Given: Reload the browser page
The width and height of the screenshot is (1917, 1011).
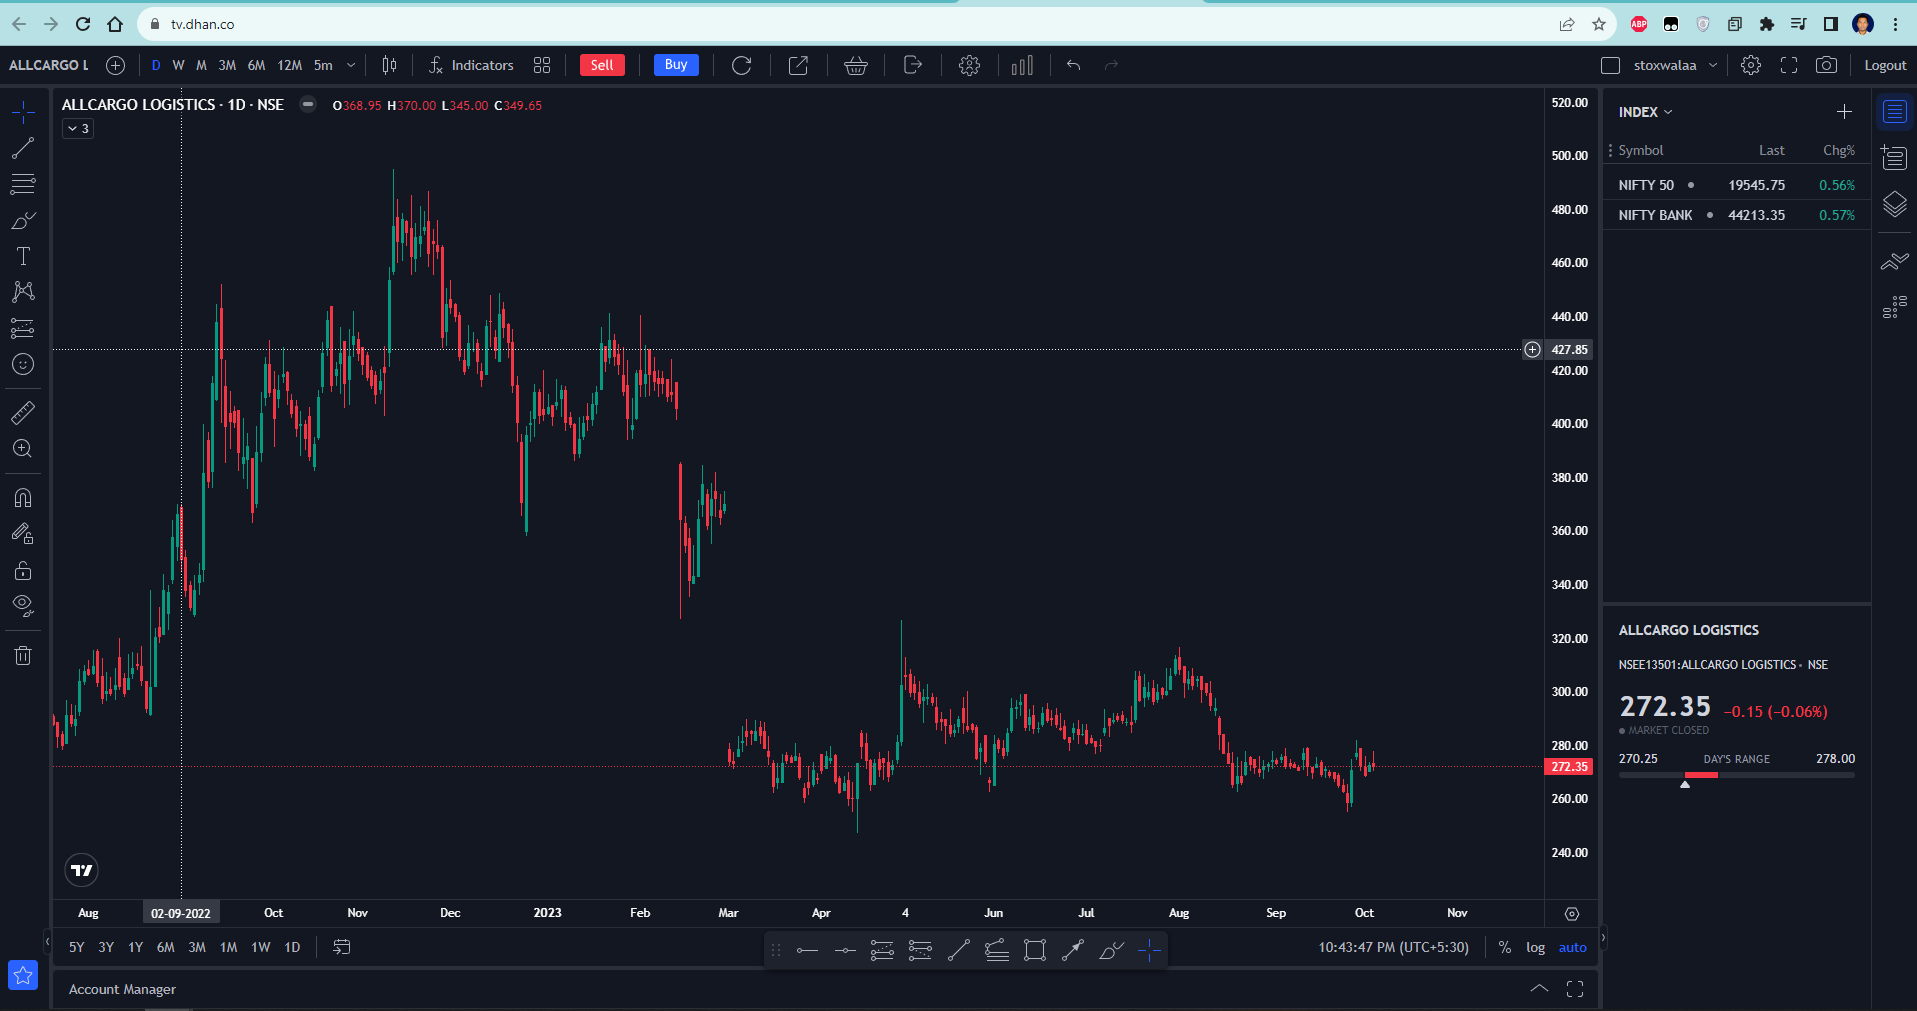Looking at the screenshot, I should tap(83, 24).
